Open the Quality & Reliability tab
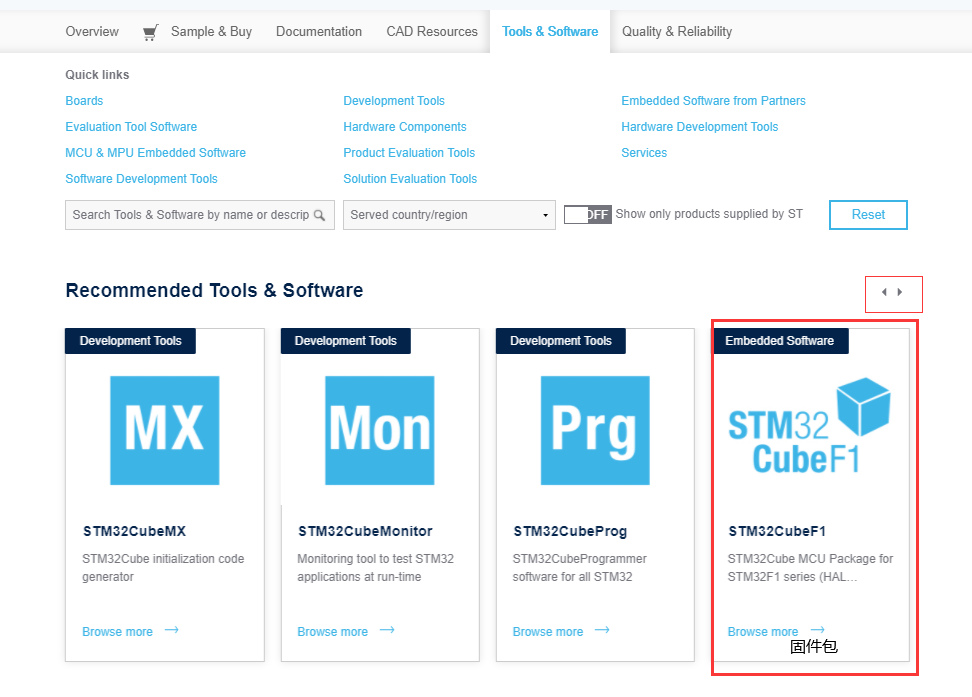Screen dimensions: 972x697 click(x=677, y=32)
